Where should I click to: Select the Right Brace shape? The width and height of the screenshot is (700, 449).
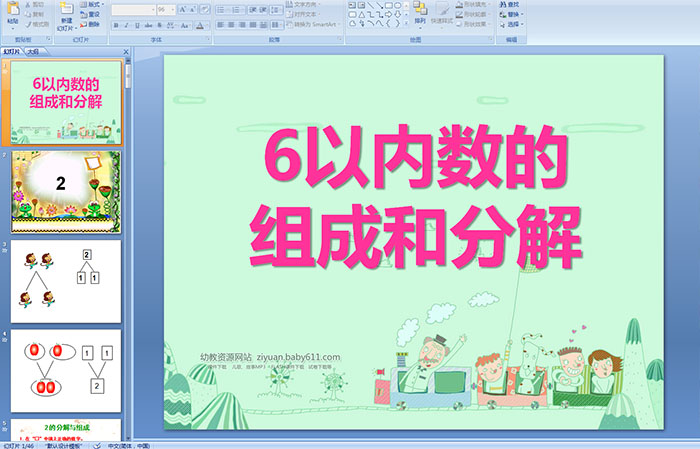(397, 23)
